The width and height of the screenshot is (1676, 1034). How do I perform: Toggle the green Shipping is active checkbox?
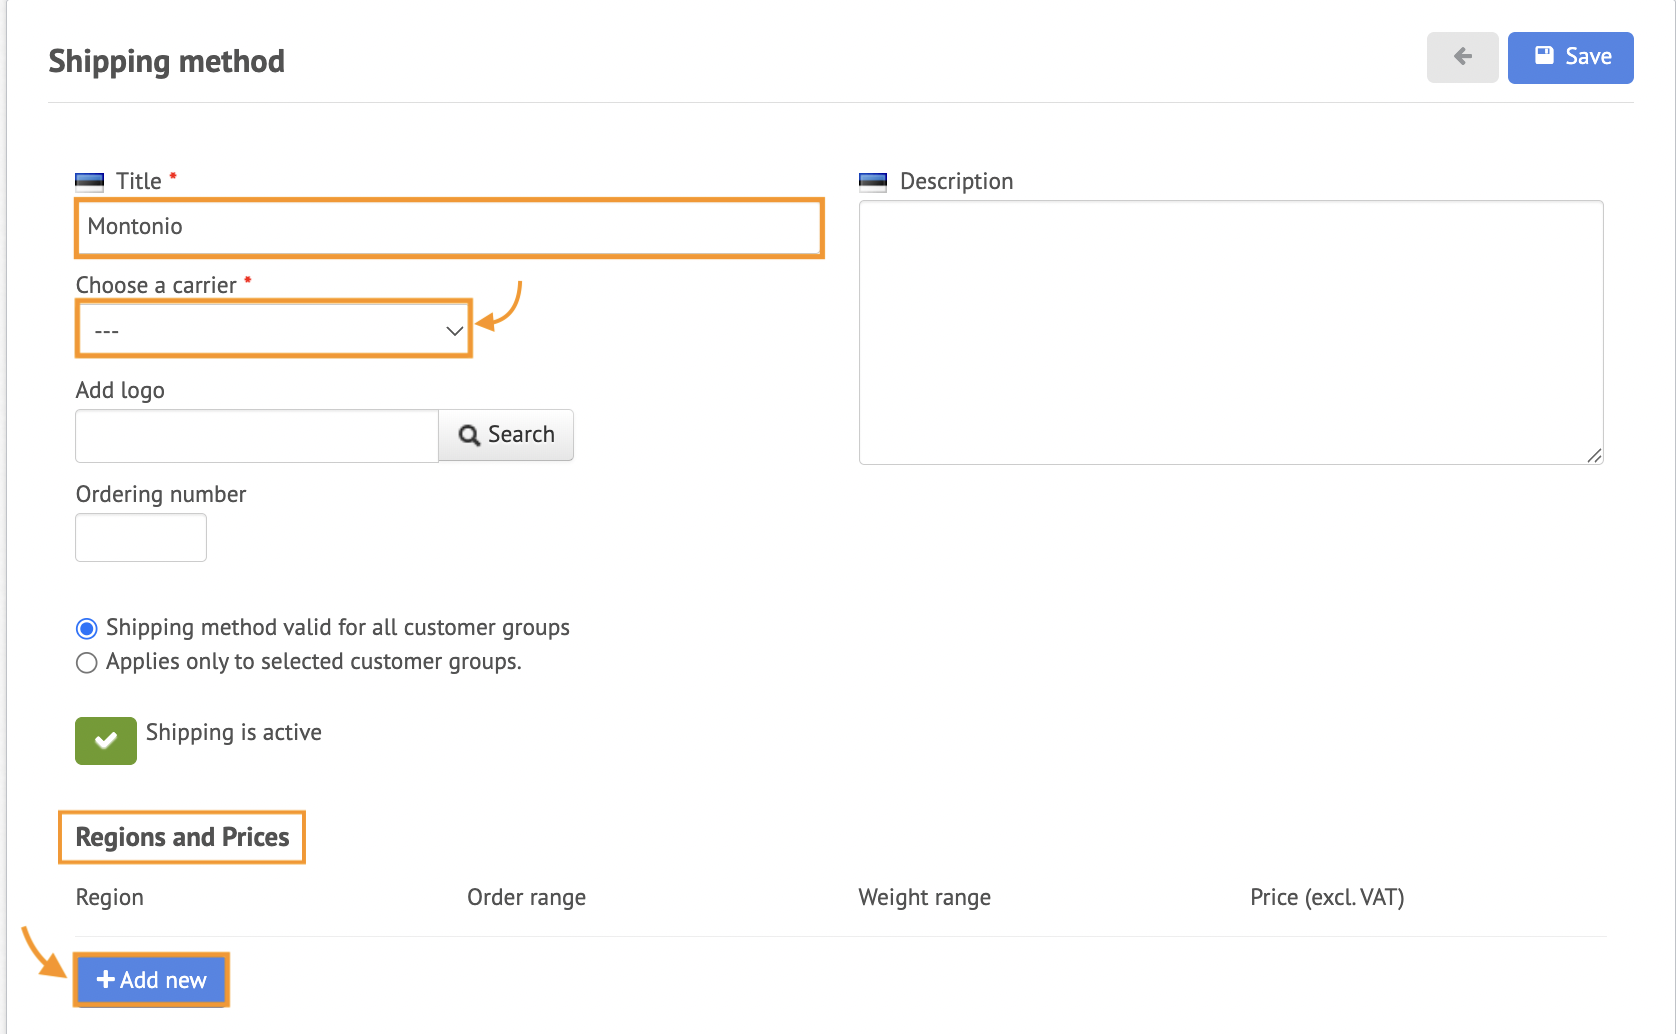click(106, 741)
